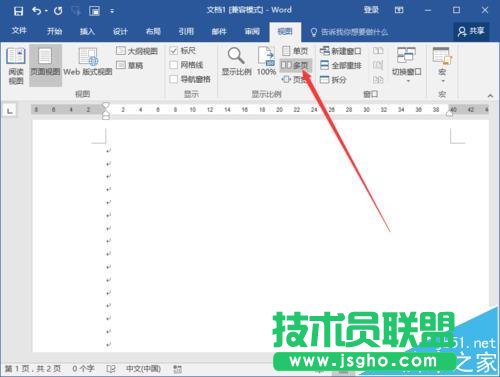The image size is (500, 377).
Task: Click 登录 (Sign in) in title bar
Action: 371,10
